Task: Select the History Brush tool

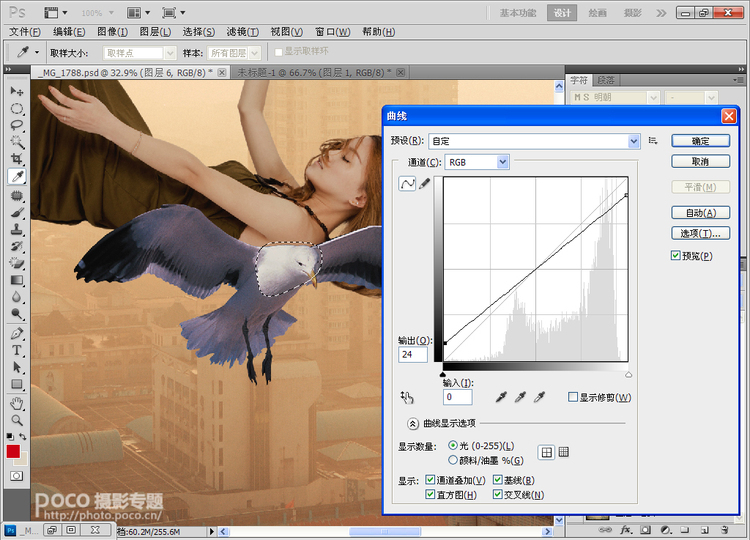Action: point(17,246)
